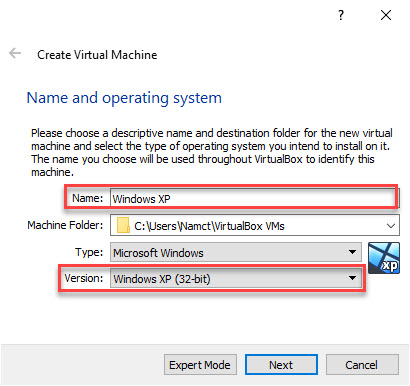The height and width of the screenshot is (386, 410).
Task: Switch to Expert Mode
Action: pyautogui.click(x=200, y=365)
